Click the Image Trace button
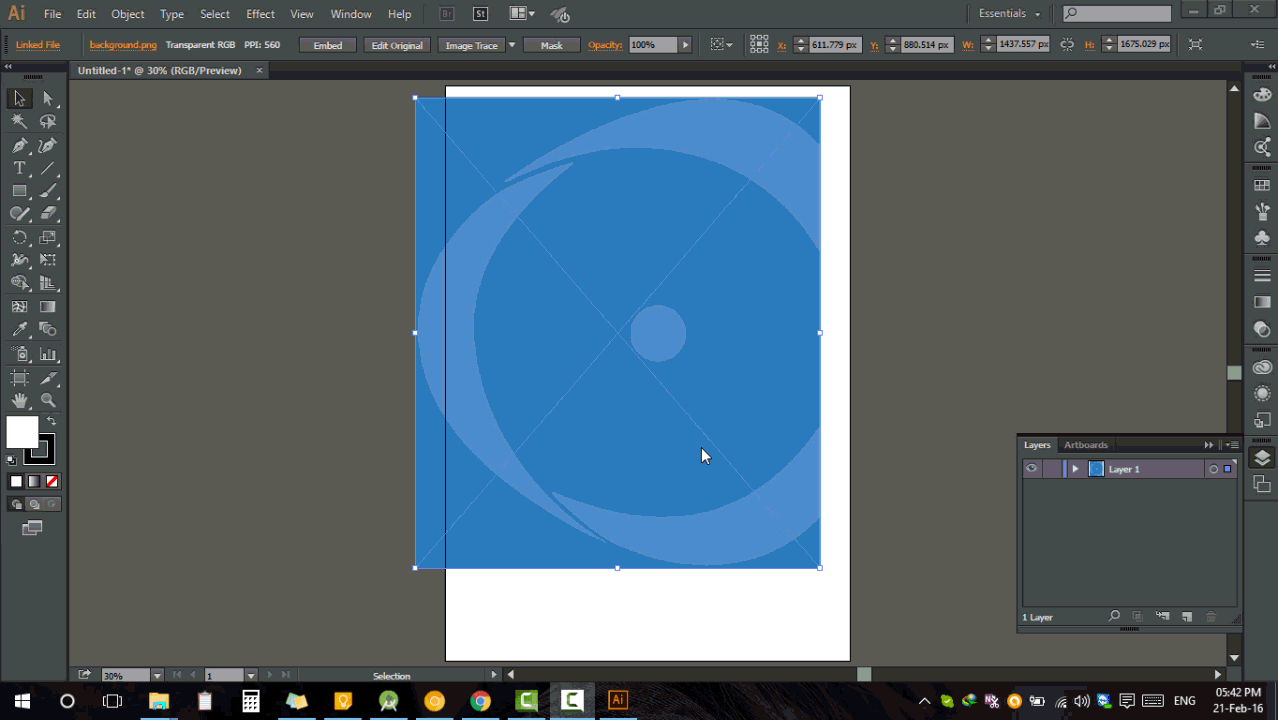1278x720 pixels. (472, 45)
